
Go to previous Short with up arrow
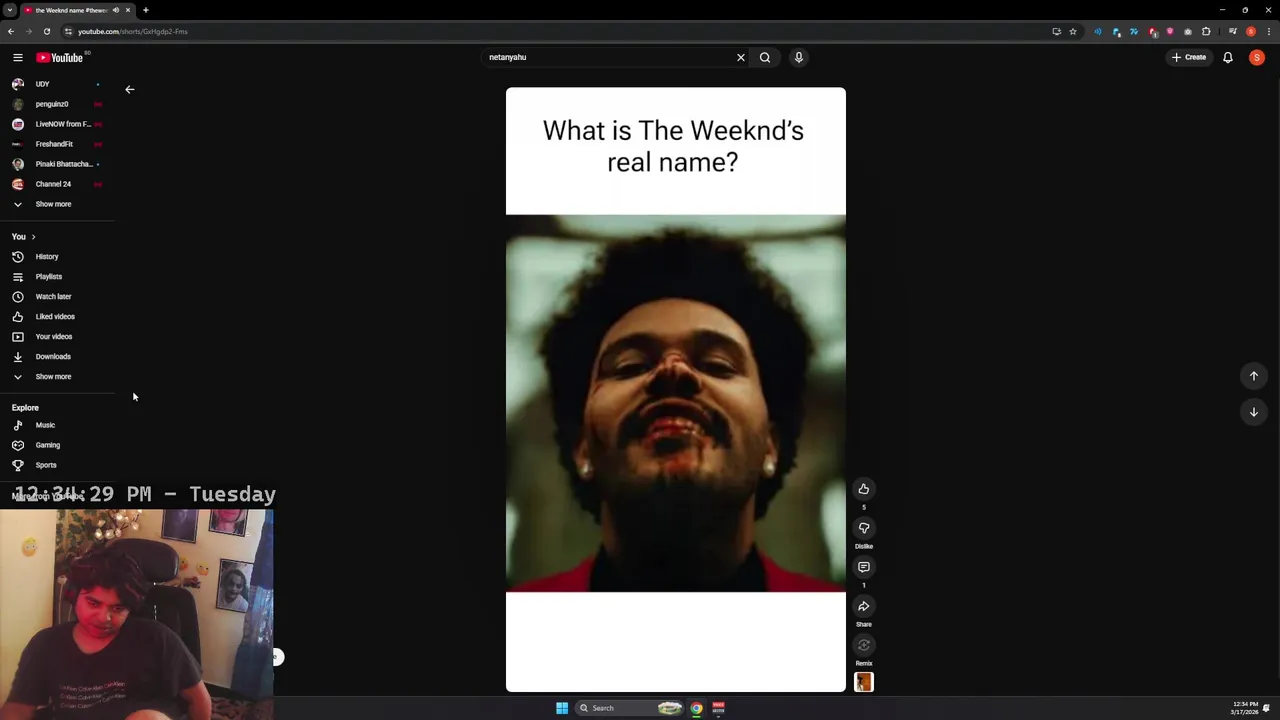1254,376
